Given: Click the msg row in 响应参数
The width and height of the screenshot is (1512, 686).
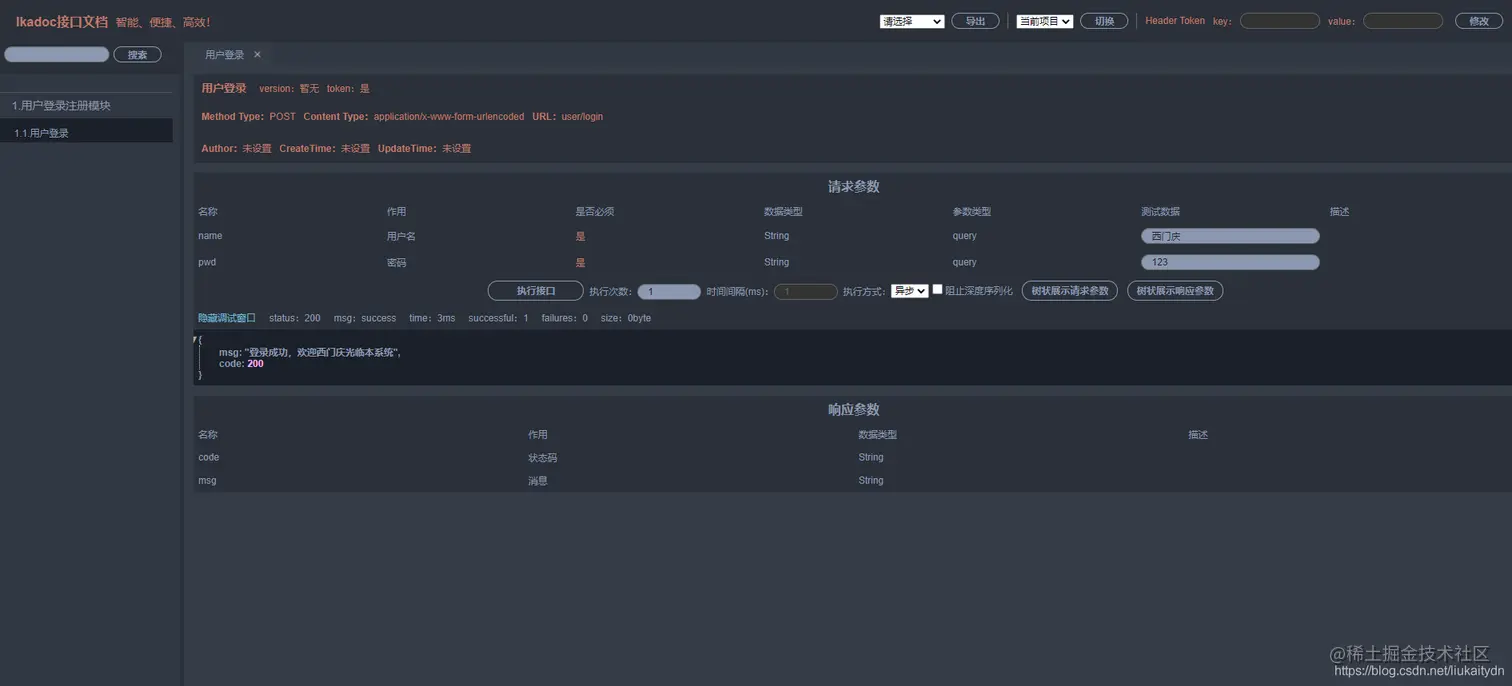Looking at the screenshot, I should coord(853,480).
